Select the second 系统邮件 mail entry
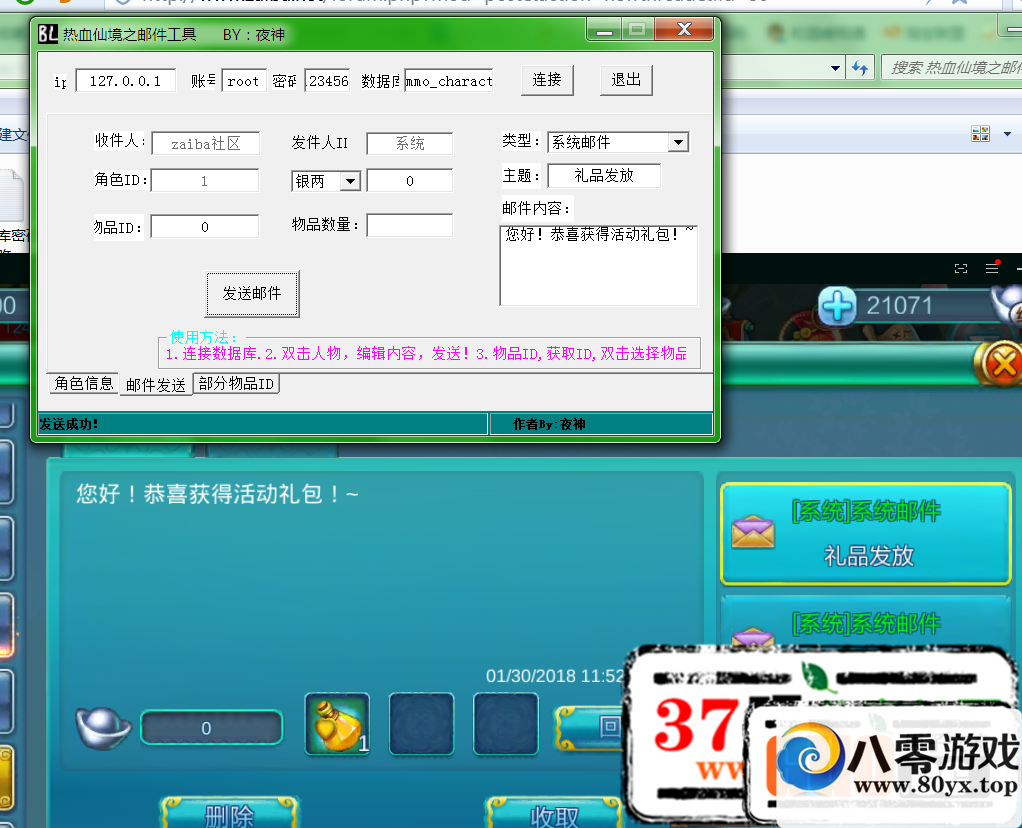 (866, 623)
